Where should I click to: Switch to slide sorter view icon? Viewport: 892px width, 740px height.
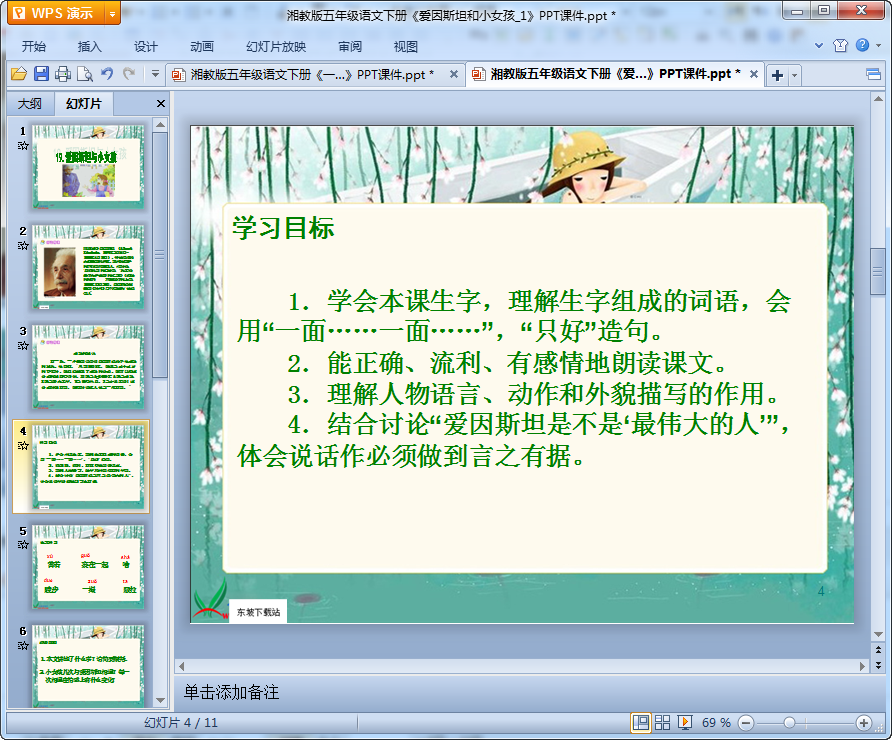(x=663, y=722)
